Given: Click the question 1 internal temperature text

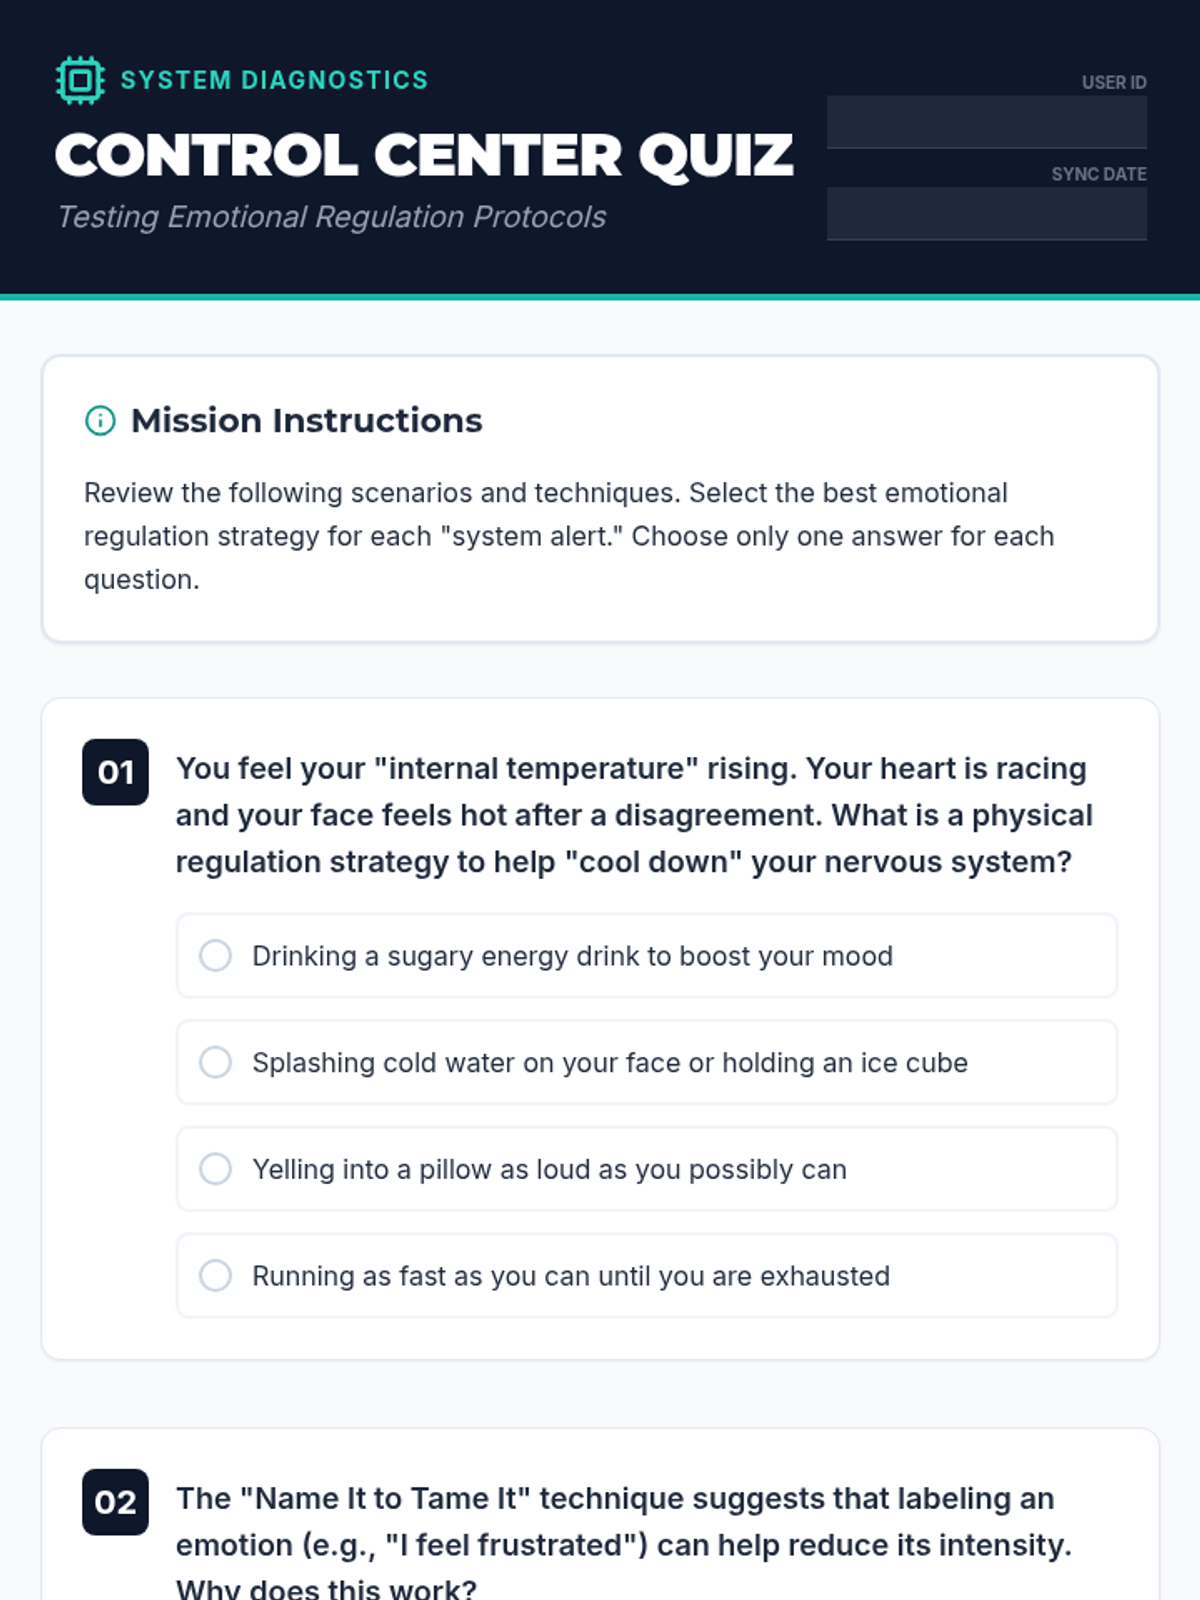Looking at the screenshot, I should point(634,815).
